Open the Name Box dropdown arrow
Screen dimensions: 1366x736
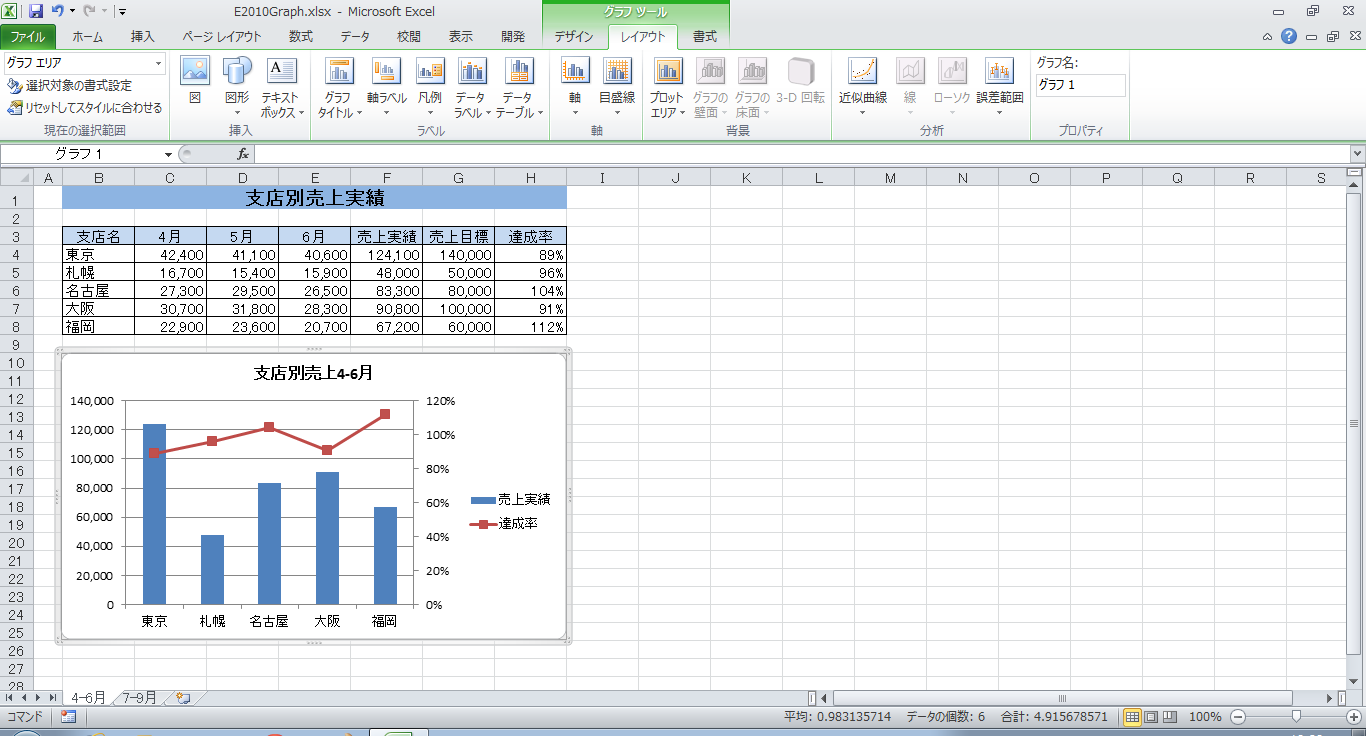tap(168, 154)
